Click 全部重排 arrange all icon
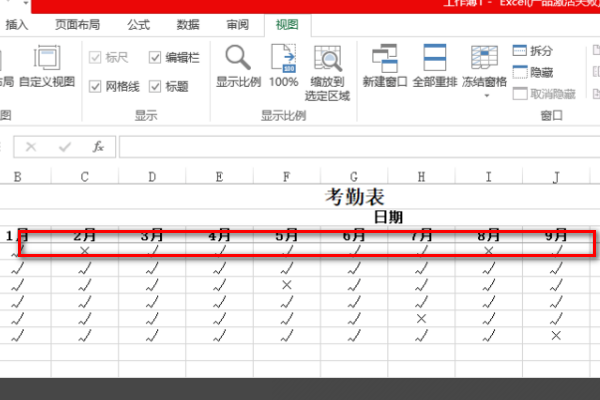Image resolution: width=600 pixels, height=400 pixels. 435,57
